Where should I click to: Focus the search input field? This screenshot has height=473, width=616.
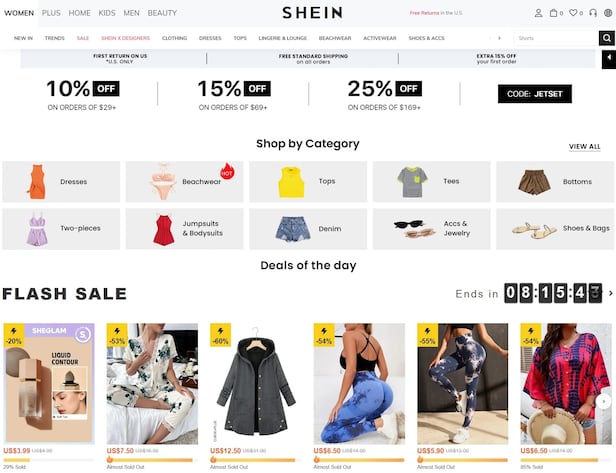(x=556, y=38)
